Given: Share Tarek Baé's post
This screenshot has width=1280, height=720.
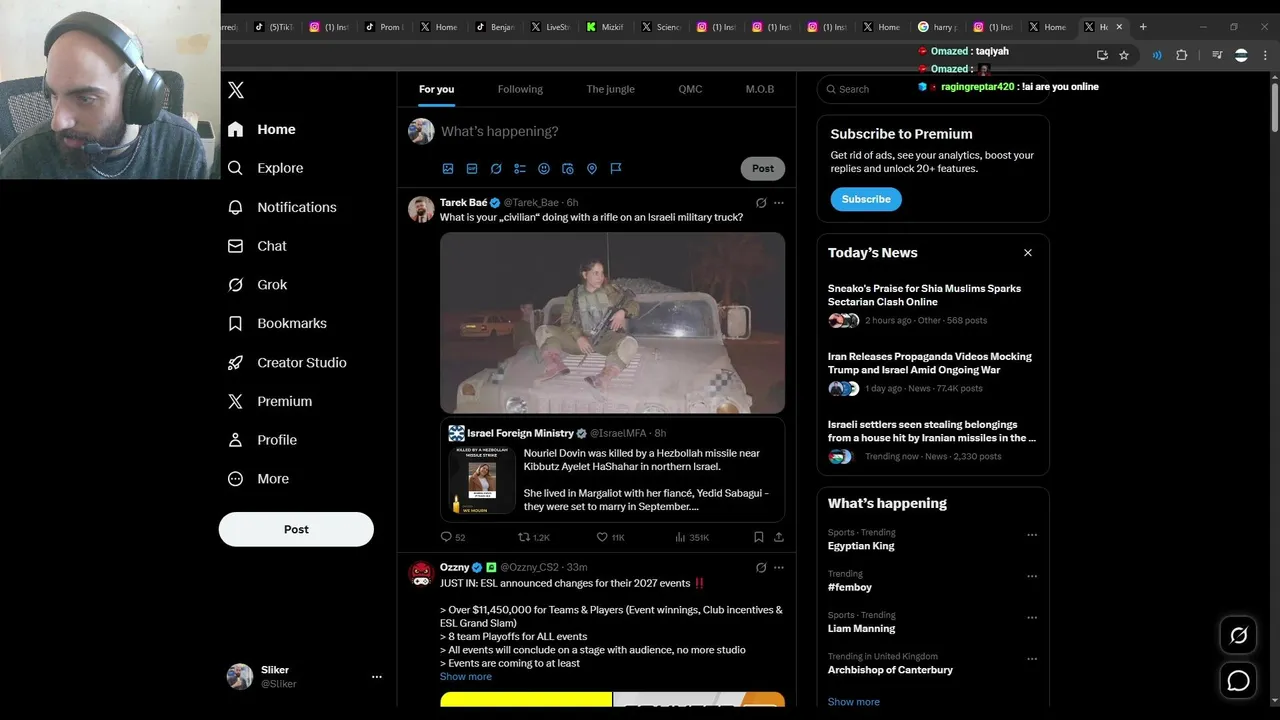Looking at the screenshot, I should coord(779,537).
